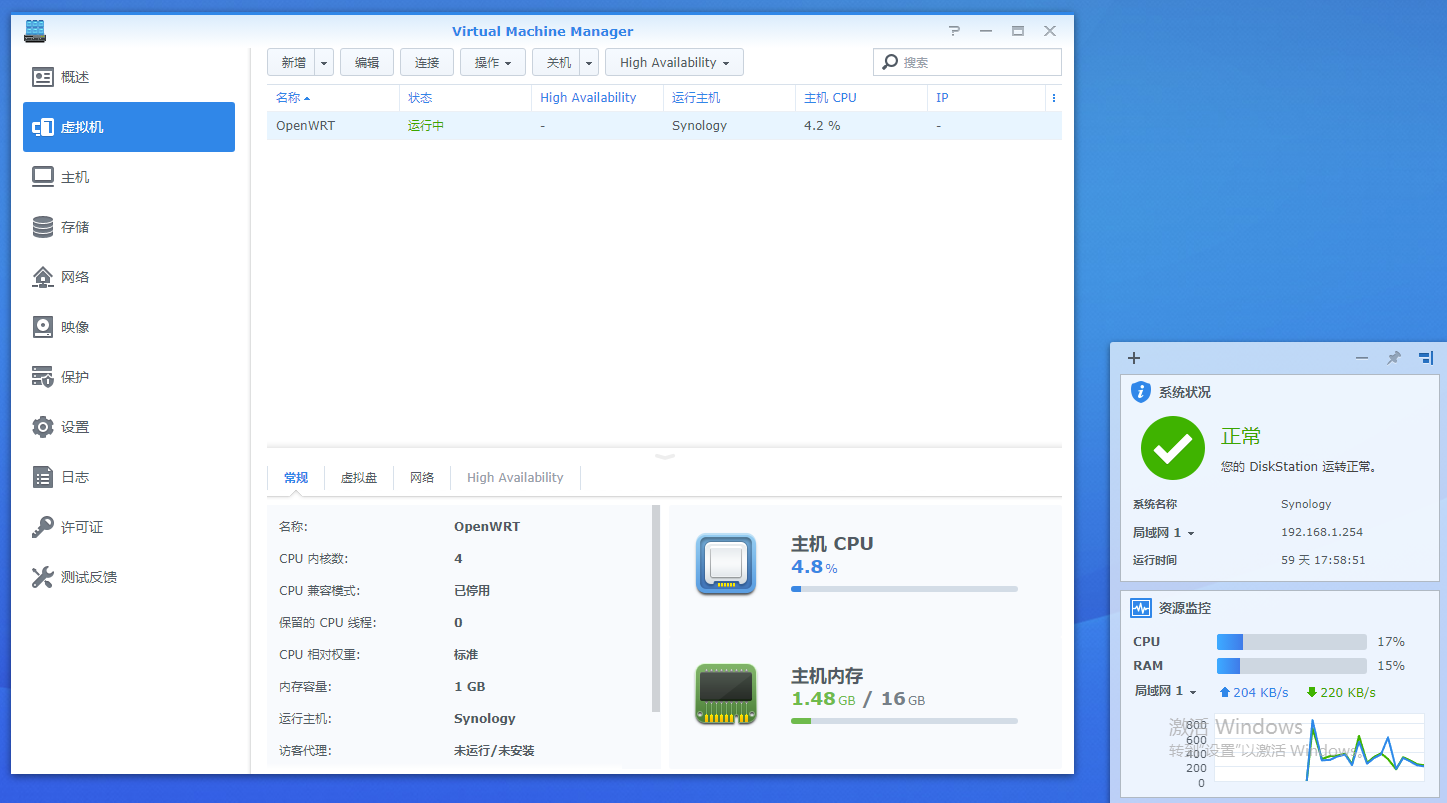Click the green 正常 status checkmark
This screenshot has height=803, width=1447.
[x=1173, y=448]
